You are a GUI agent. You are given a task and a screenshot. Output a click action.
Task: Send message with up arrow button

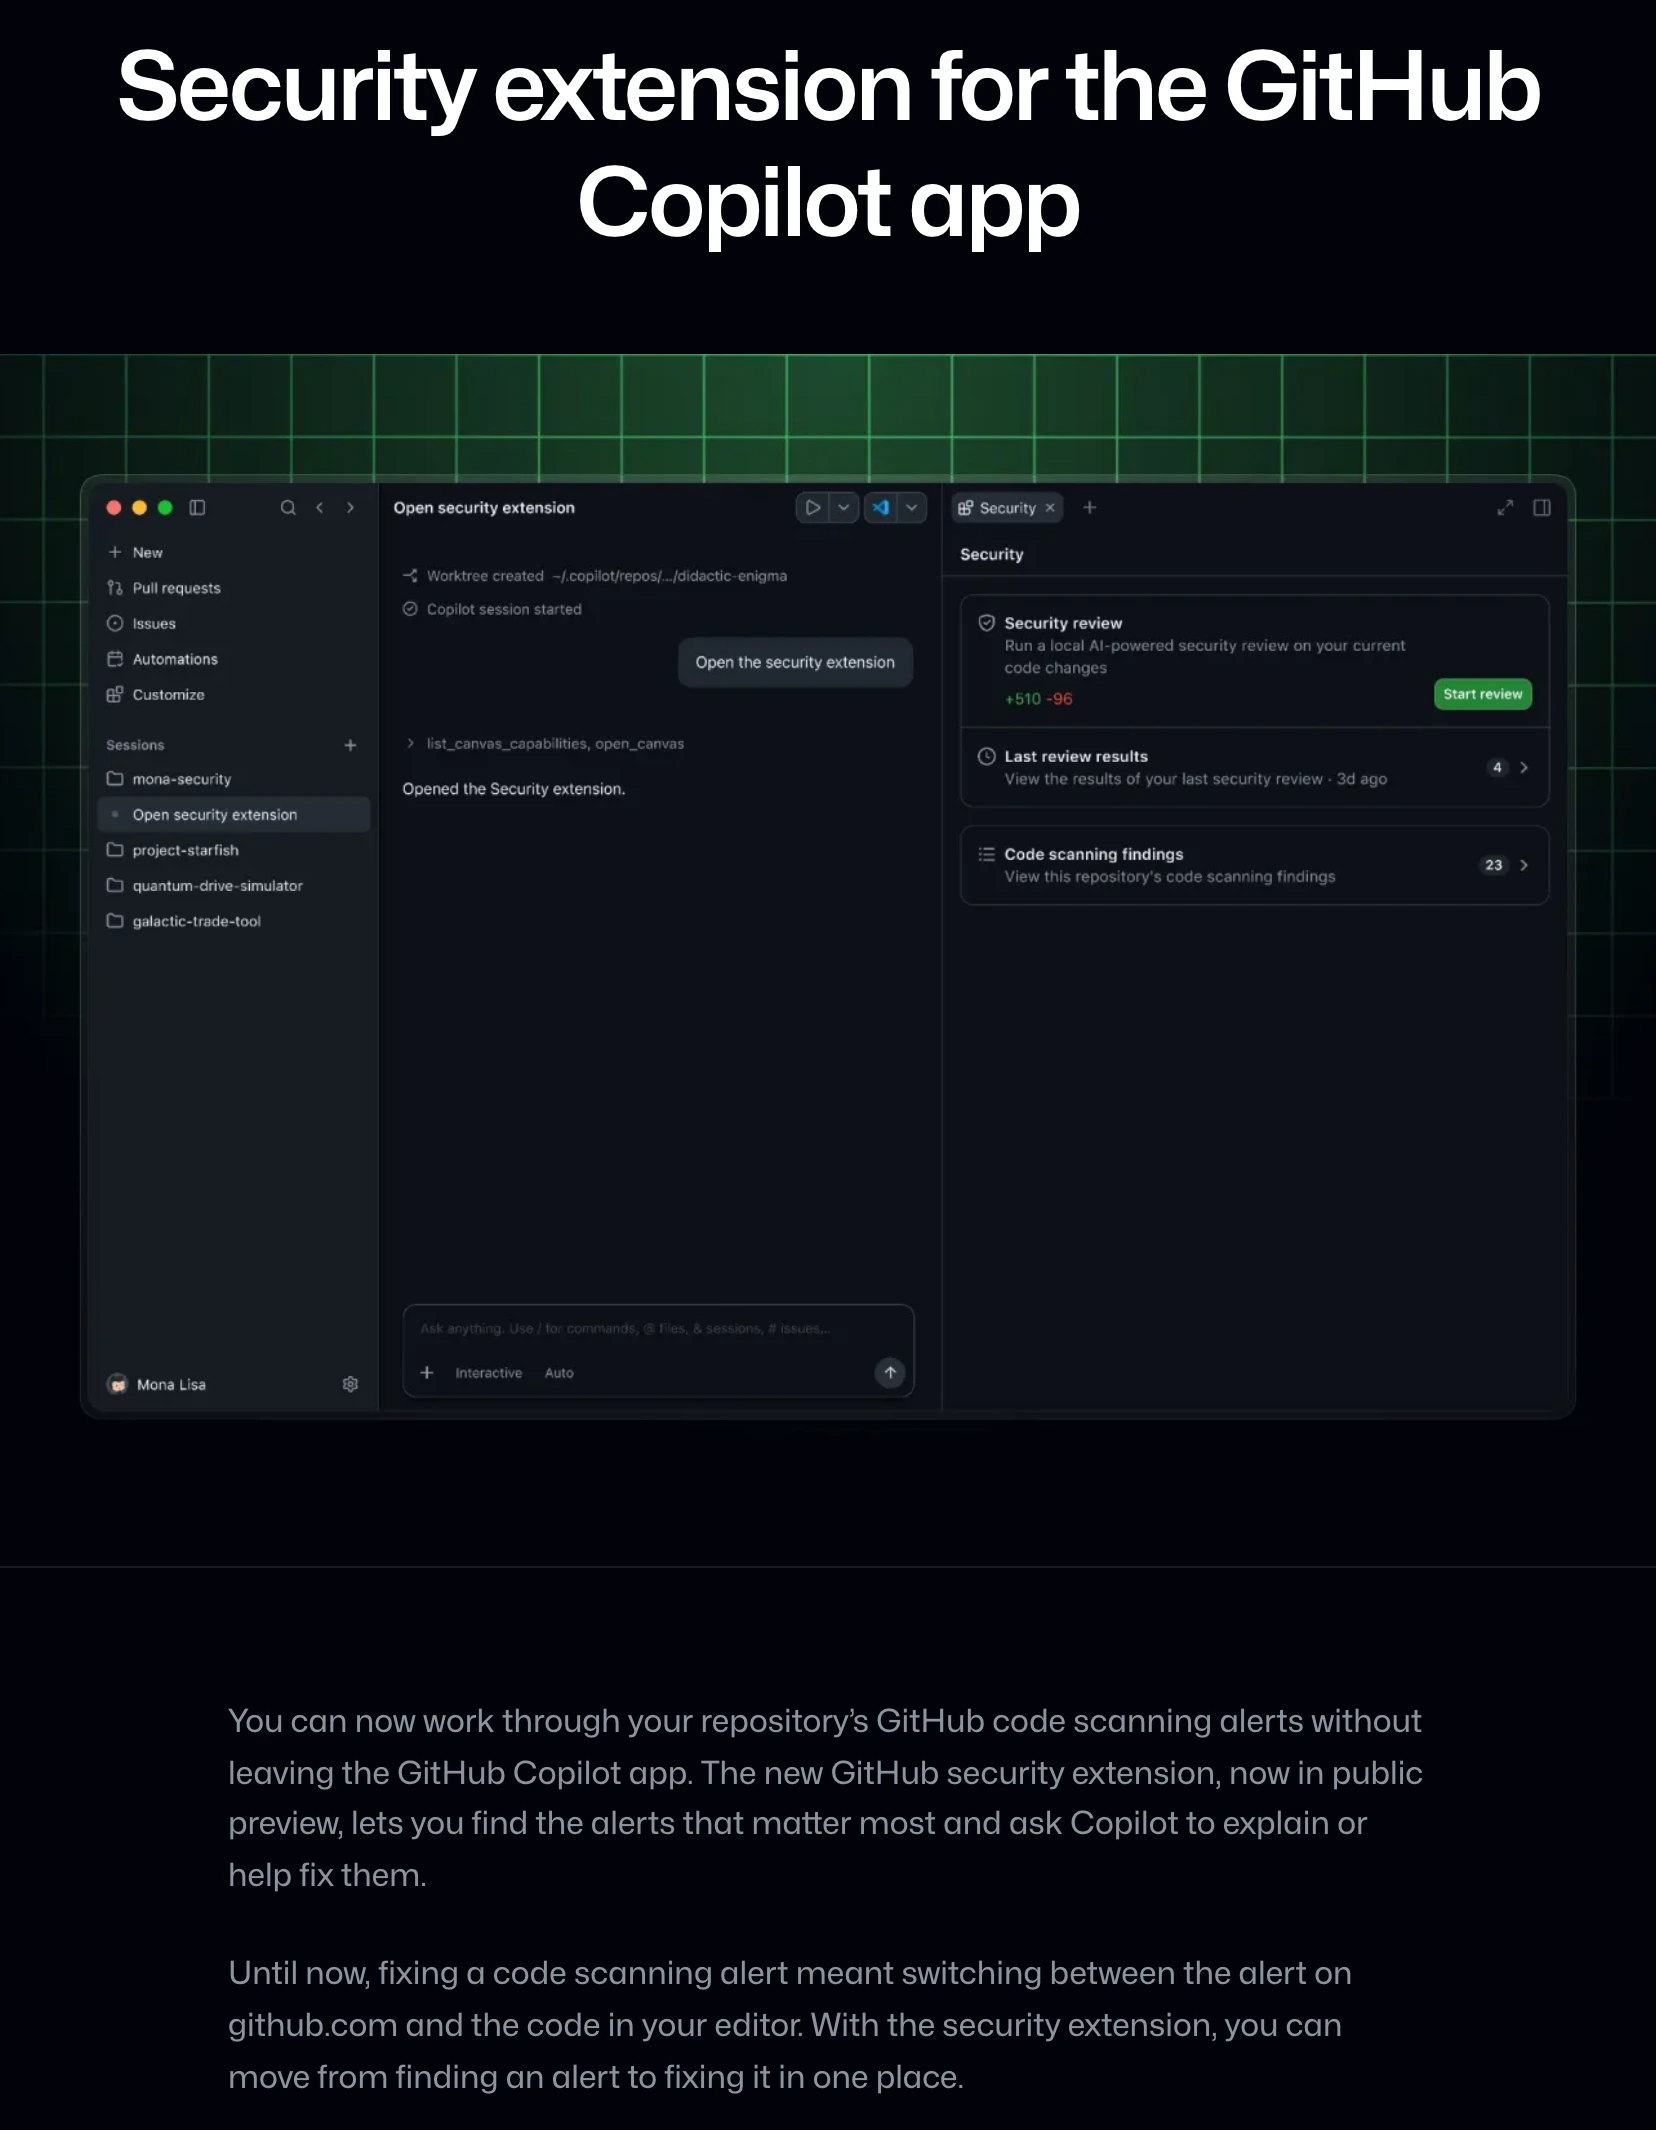coord(890,1373)
